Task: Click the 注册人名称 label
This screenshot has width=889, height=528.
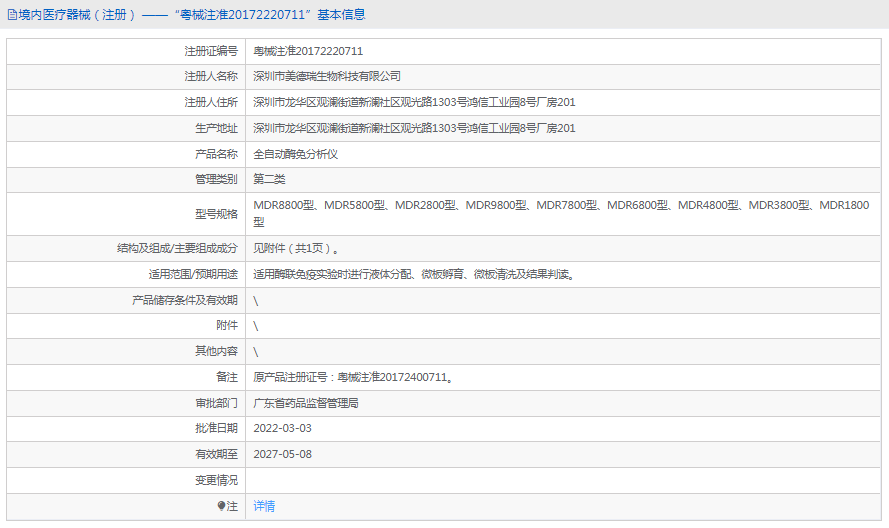Action: point(211,76)
